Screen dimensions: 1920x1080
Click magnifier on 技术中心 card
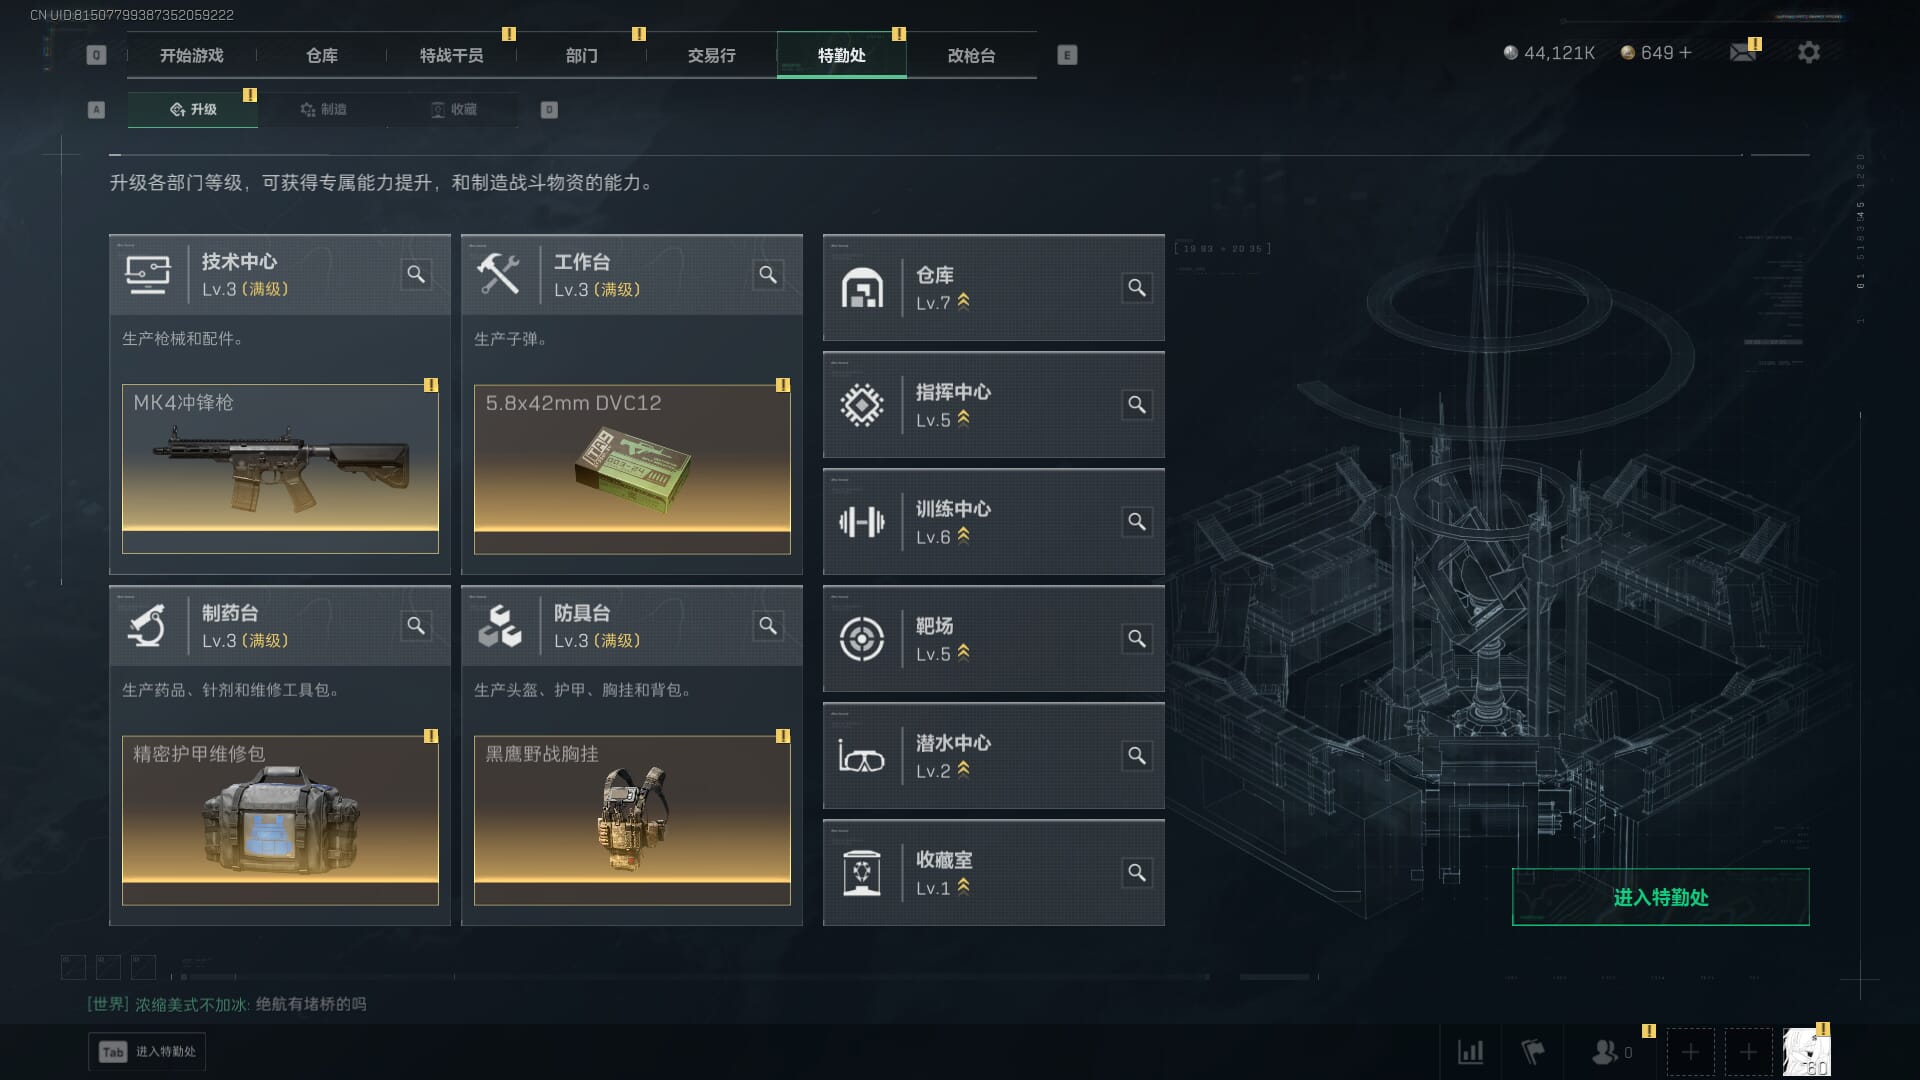click(x=416, y=274)
